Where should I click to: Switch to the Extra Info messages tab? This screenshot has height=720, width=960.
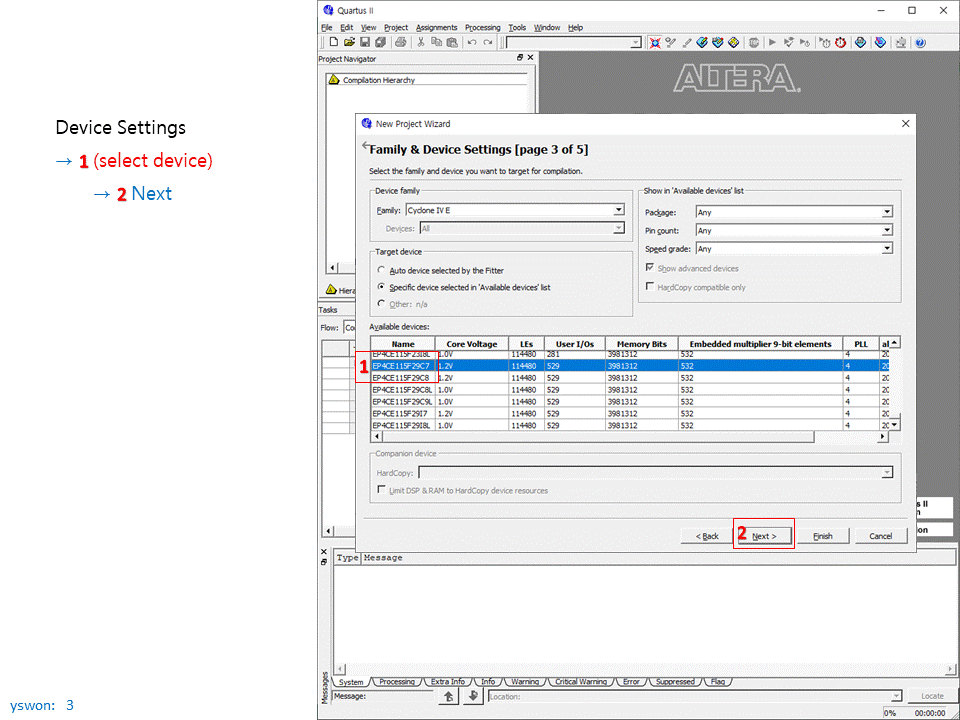coord(448,681)
